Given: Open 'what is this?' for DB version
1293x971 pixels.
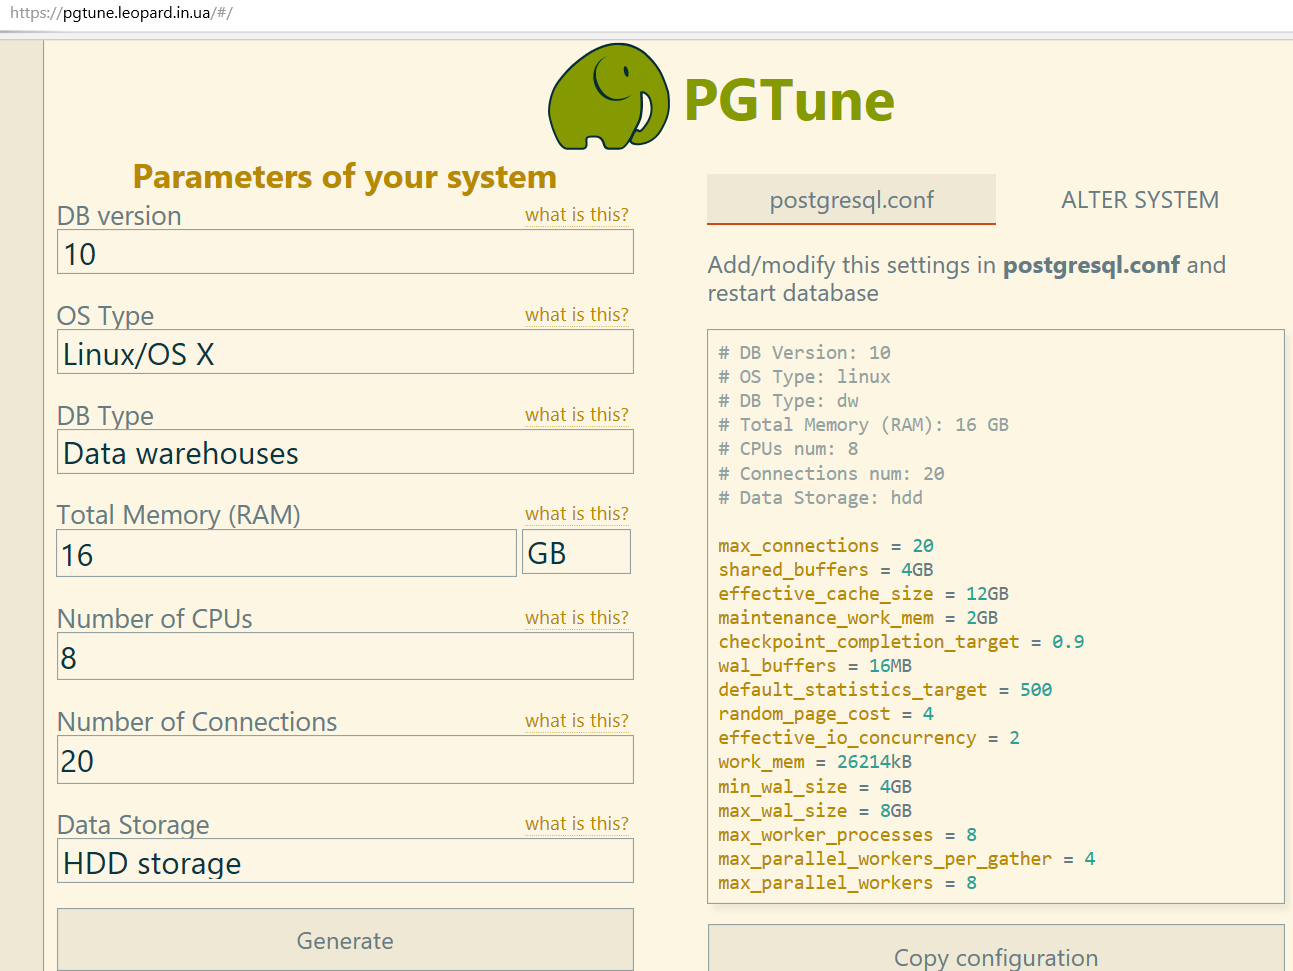Looking at the screenshot, I should click(577, 215).
